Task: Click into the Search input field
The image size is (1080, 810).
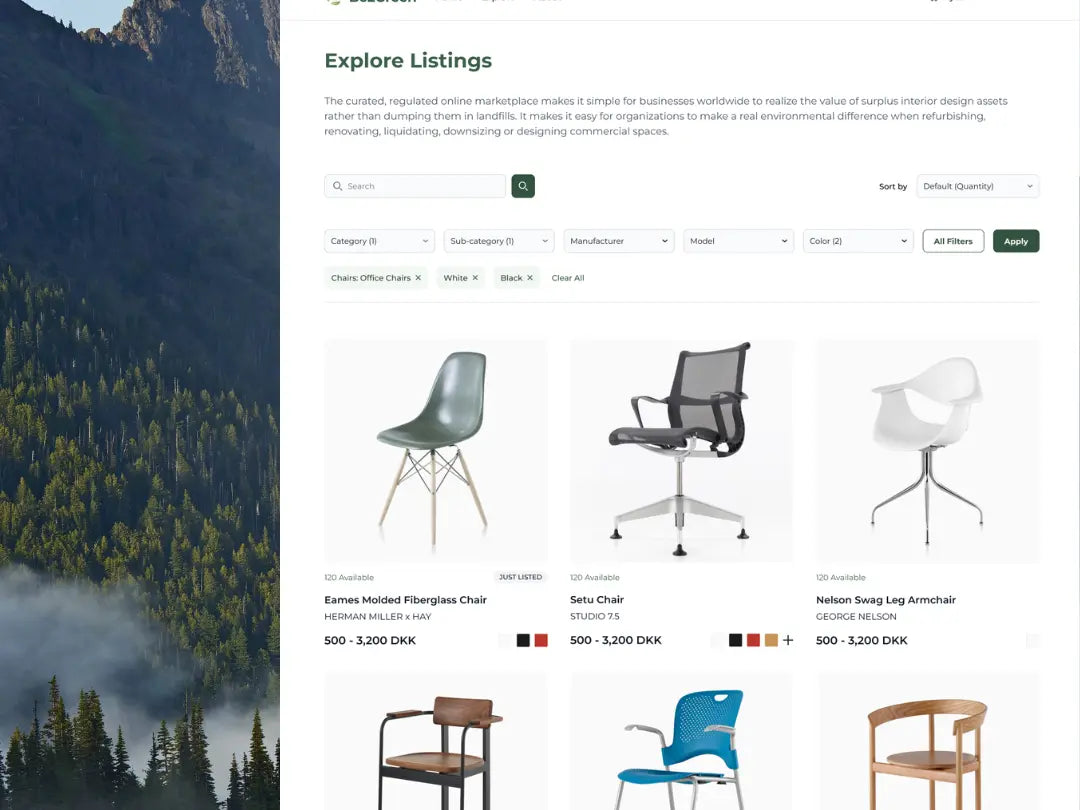Action: [415, 186]
